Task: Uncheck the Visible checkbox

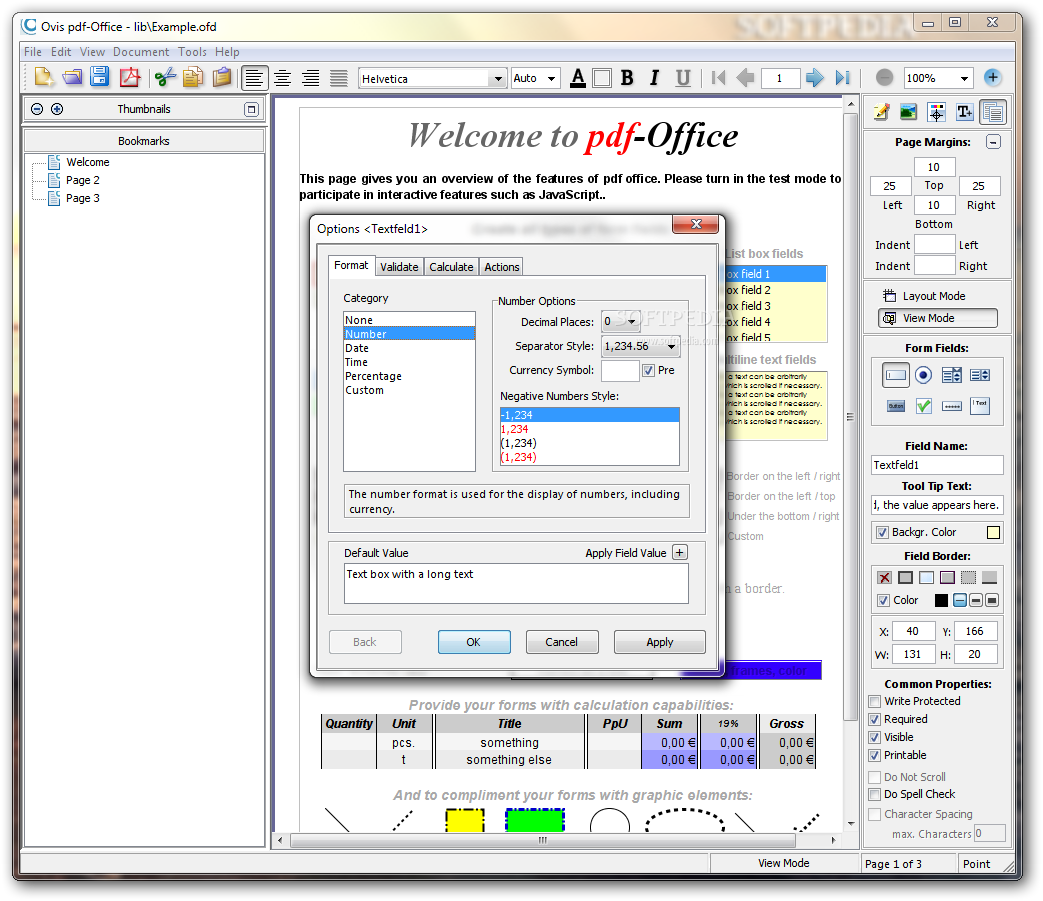Action: tap(875, 737)
